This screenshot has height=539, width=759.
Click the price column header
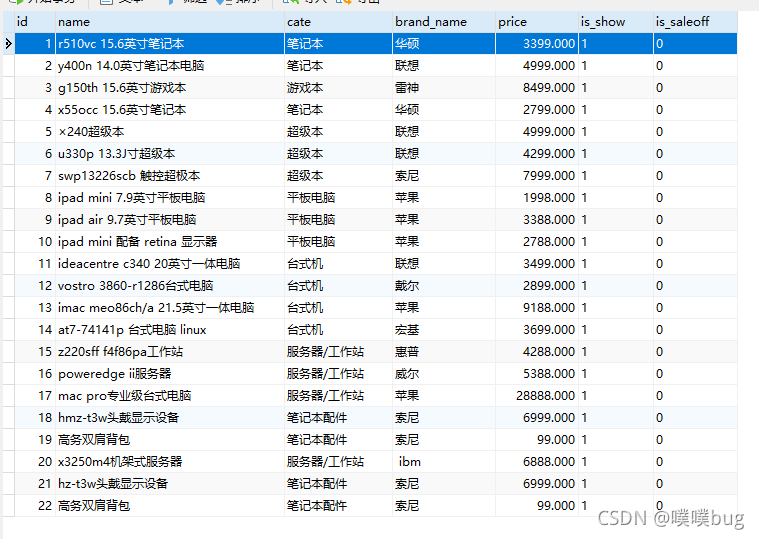(x=536, y=22)
